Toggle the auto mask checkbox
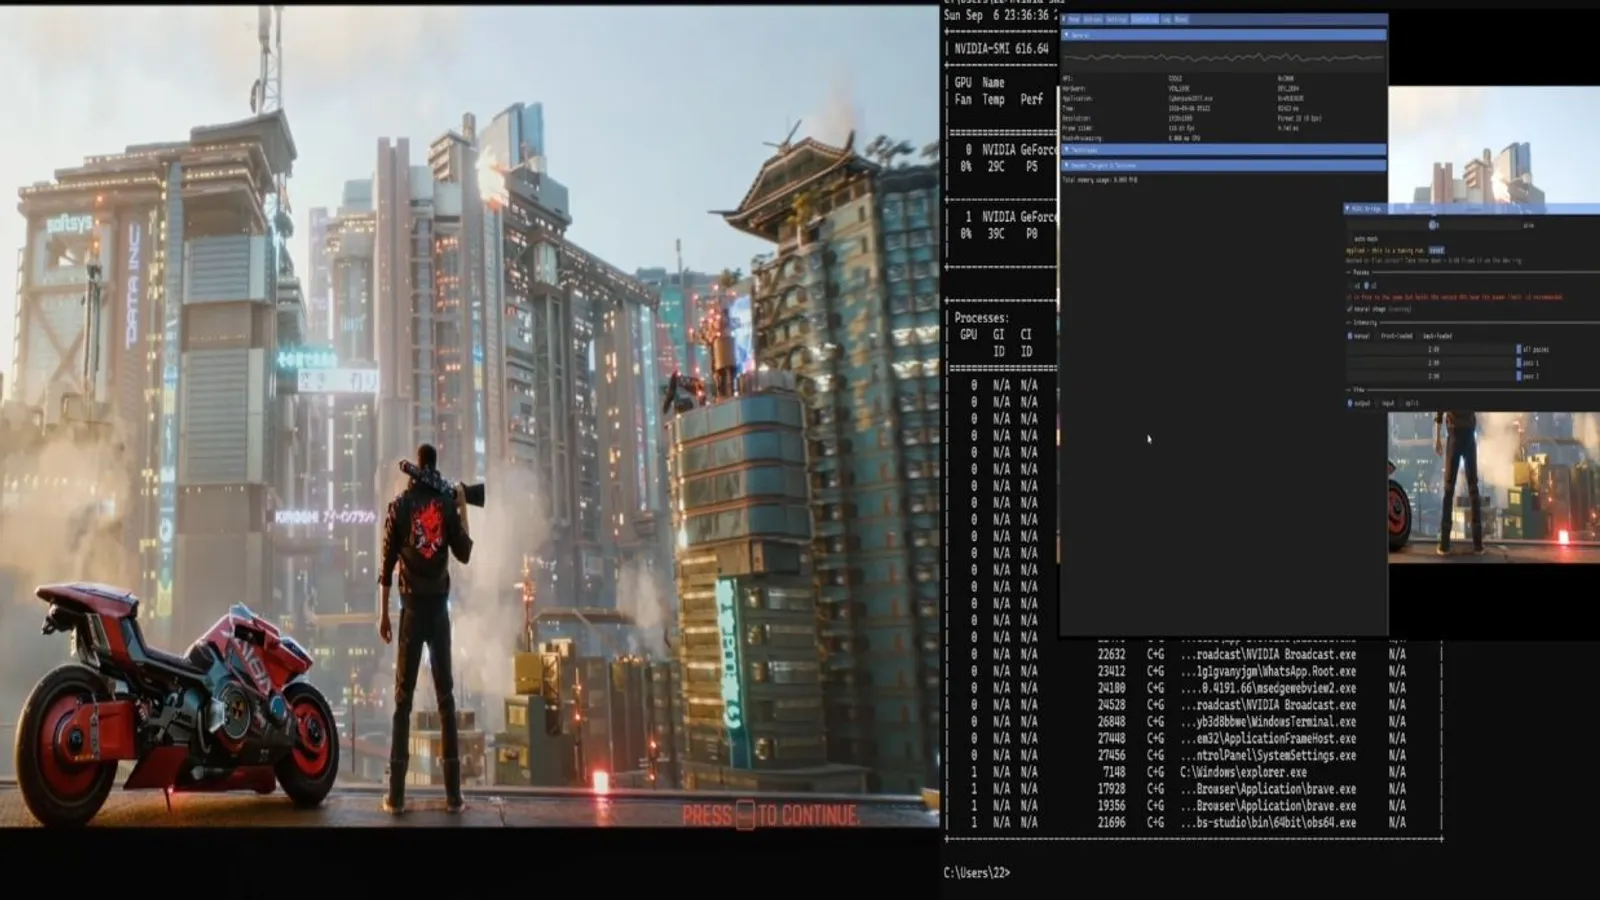 [1350, 239]
